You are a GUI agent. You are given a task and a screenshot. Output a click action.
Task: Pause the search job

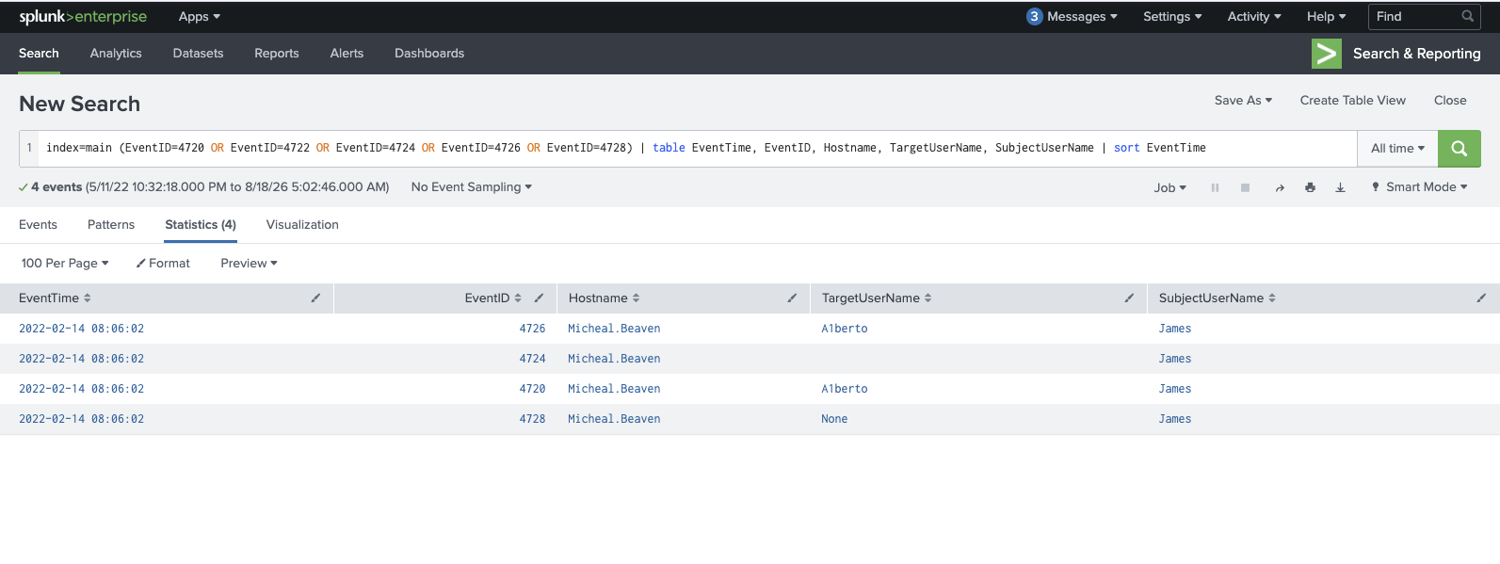point(1215,187)
